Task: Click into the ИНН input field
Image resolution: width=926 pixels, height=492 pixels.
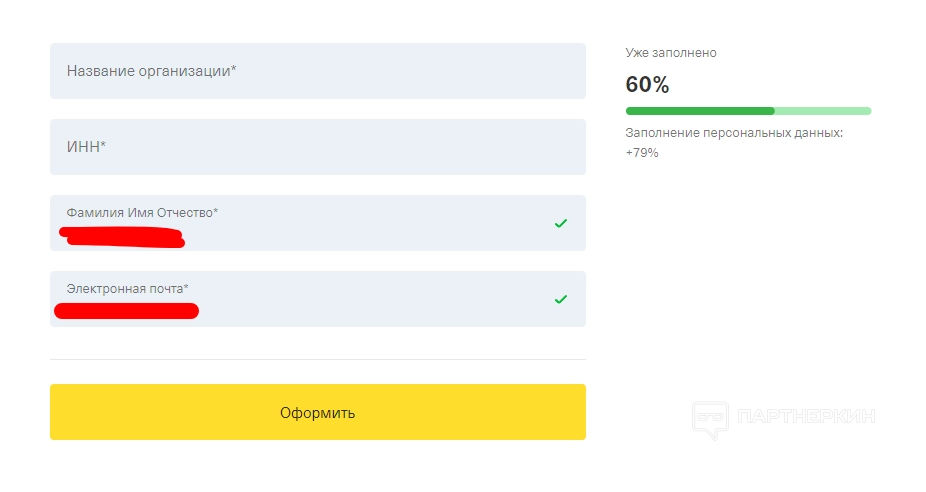Action: coord(317,147)
